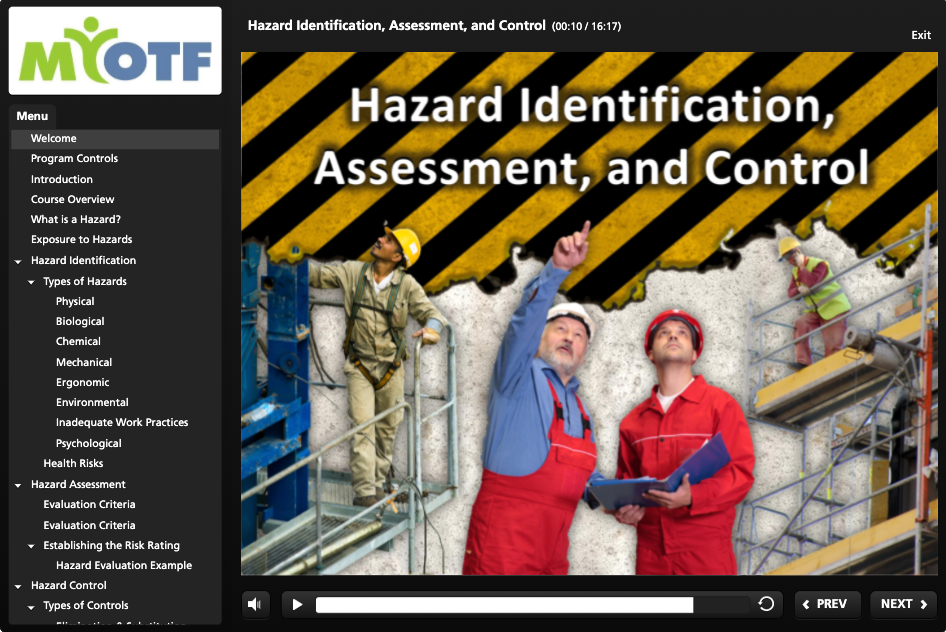Image resolution: width=946 pixels, height=632 pixels.
Task: Open the second Evaluation Criteria entry
Action: pyautogui.click(x=89, y=525)
